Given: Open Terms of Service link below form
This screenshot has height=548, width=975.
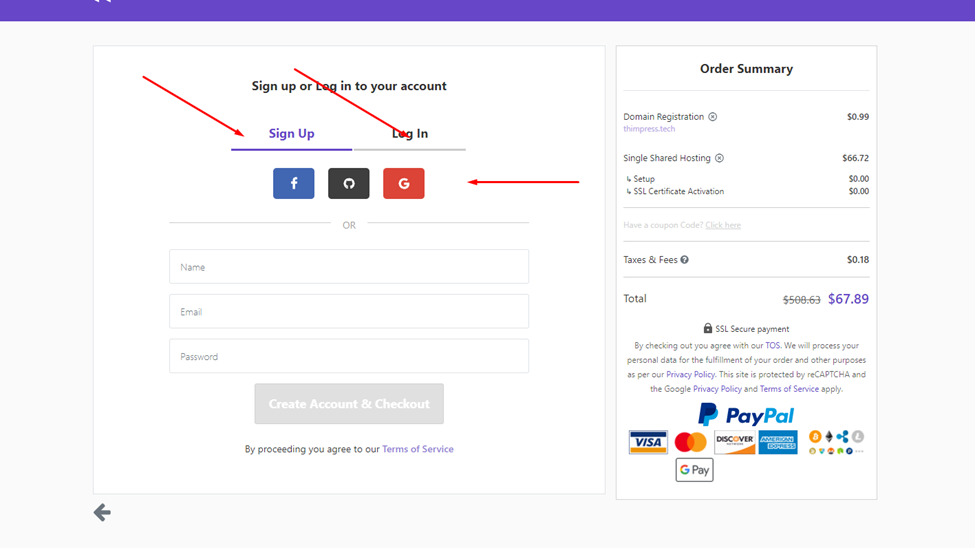Looking at the screenshot, I should coord(418,449).
